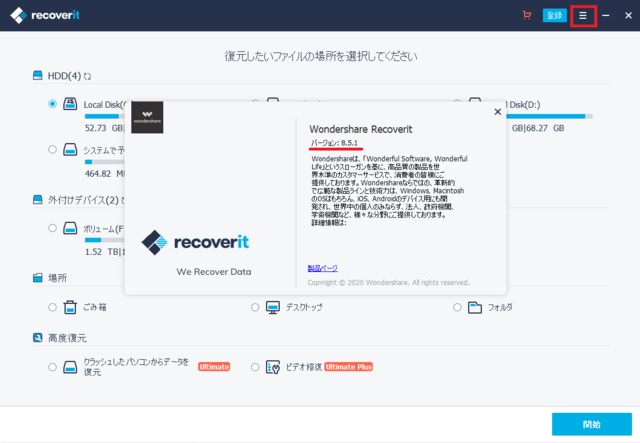Click the Wondershare Recoverit title text
Image resolution: width=640 pixels, height=443 pixels.
pyautogui.click(x=361, y=129)
